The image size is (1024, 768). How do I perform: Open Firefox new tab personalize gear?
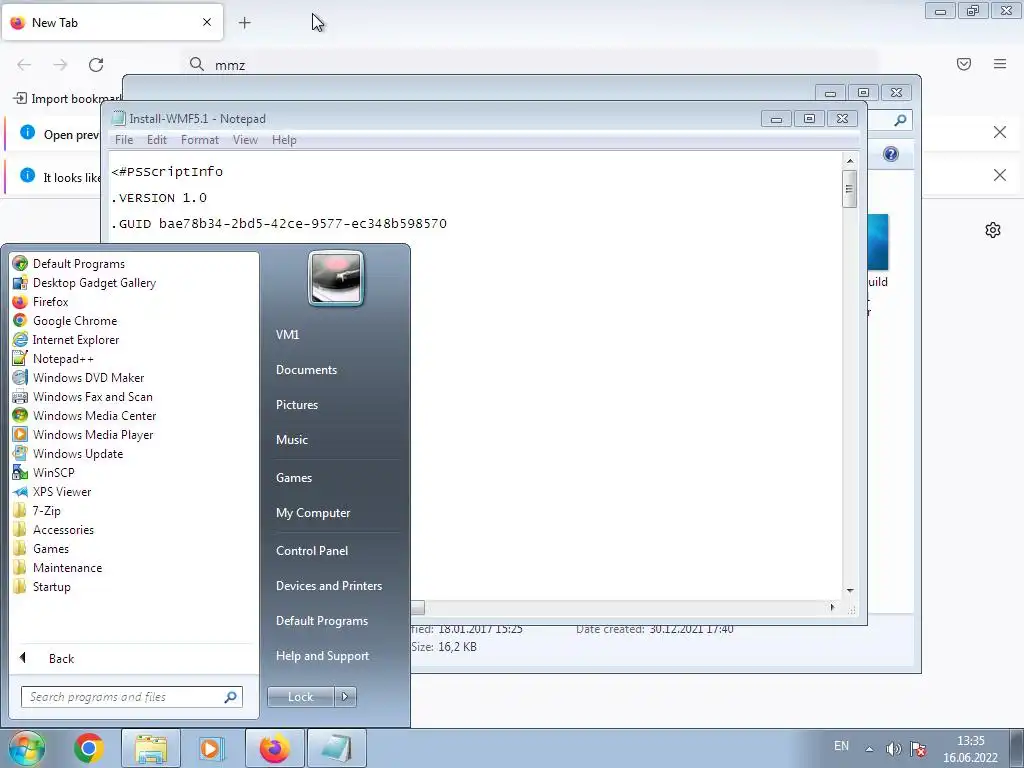click(x=993, y=230)
